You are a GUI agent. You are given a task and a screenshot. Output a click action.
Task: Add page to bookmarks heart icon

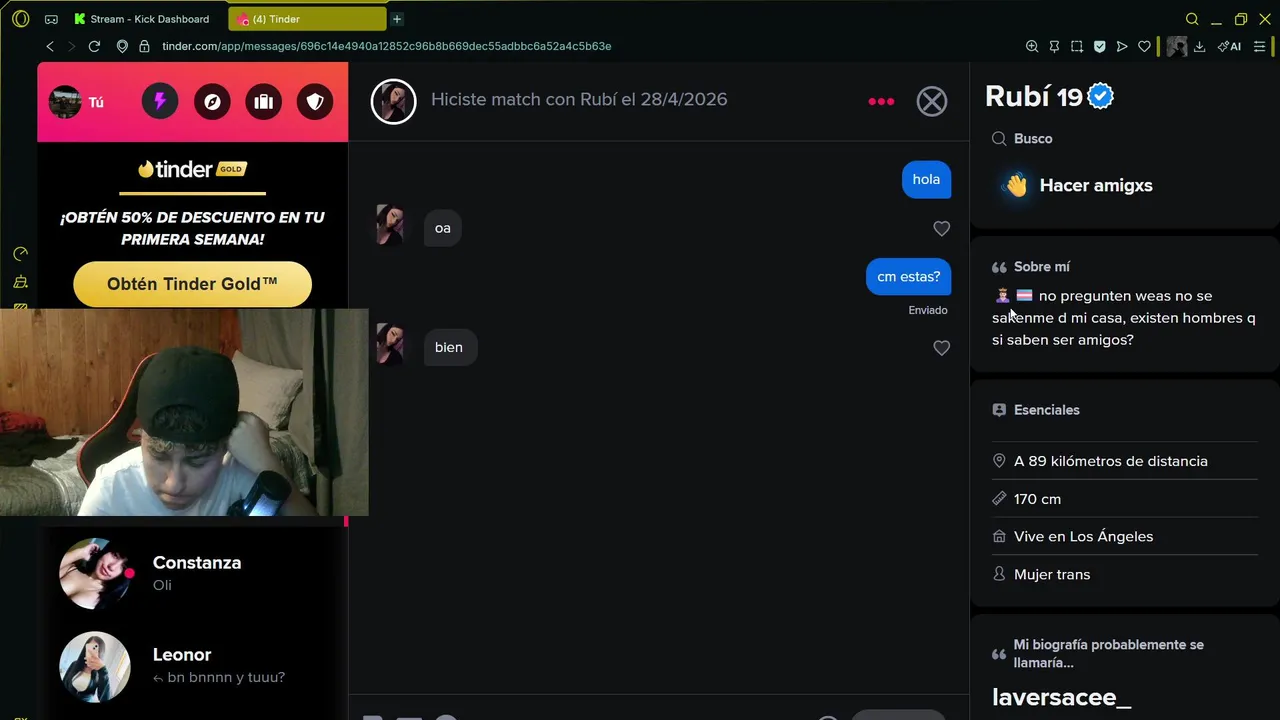coord(1144,46)
